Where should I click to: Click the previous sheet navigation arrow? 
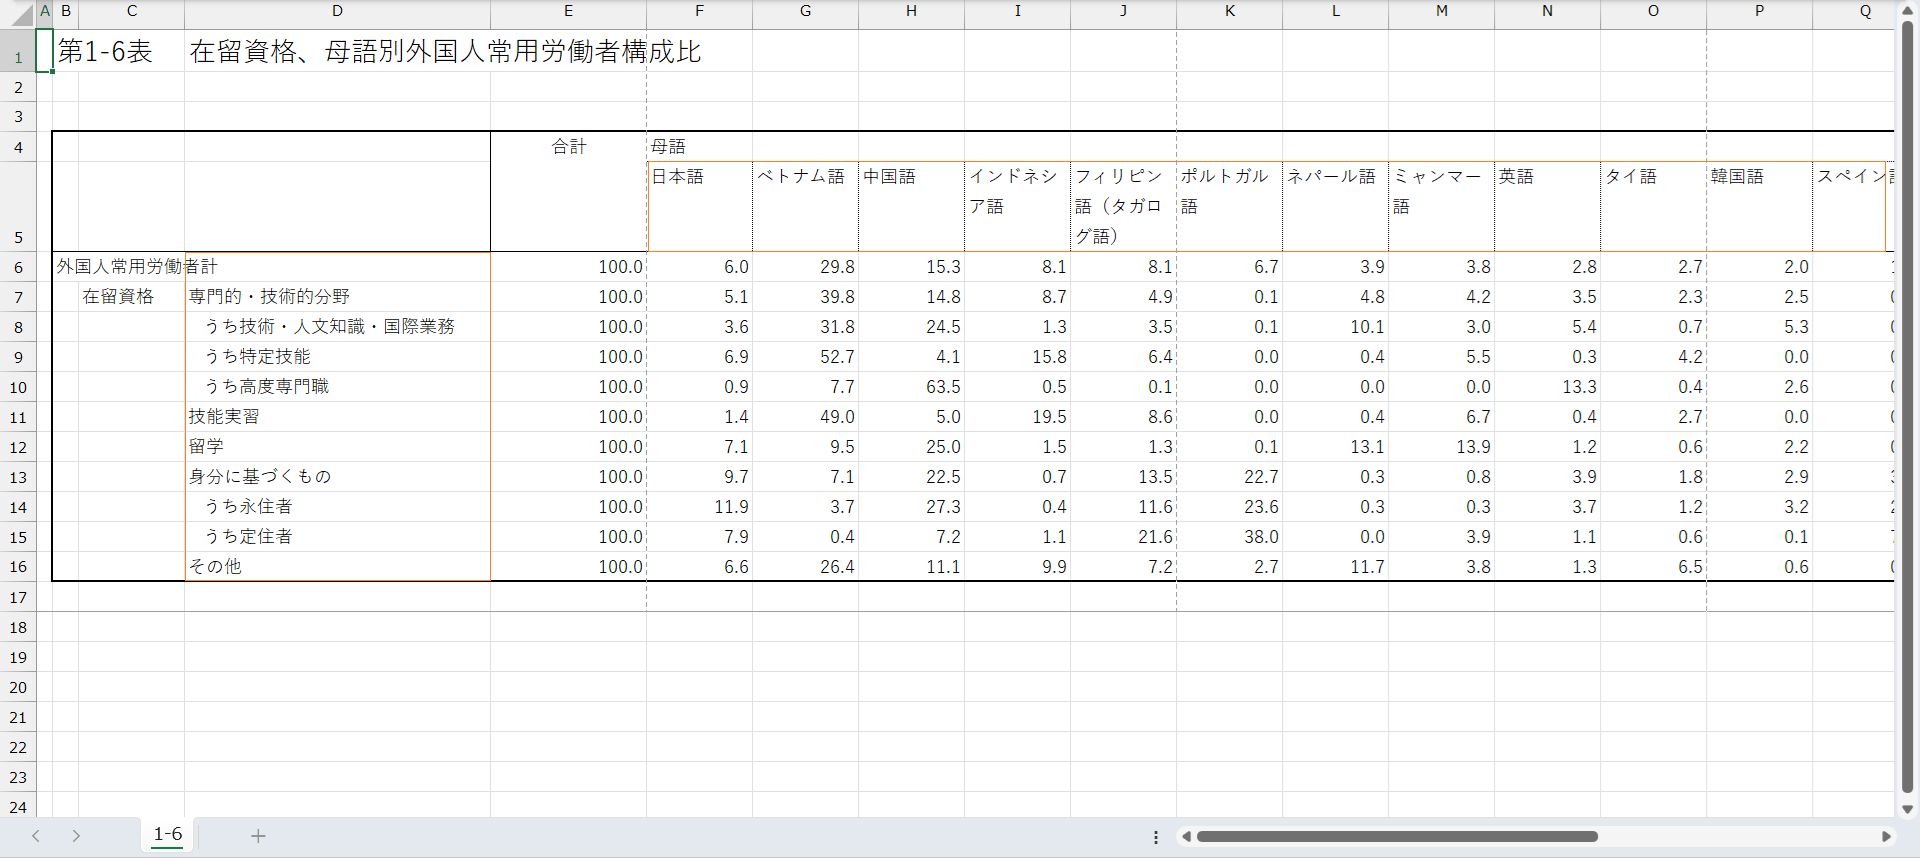36,836
